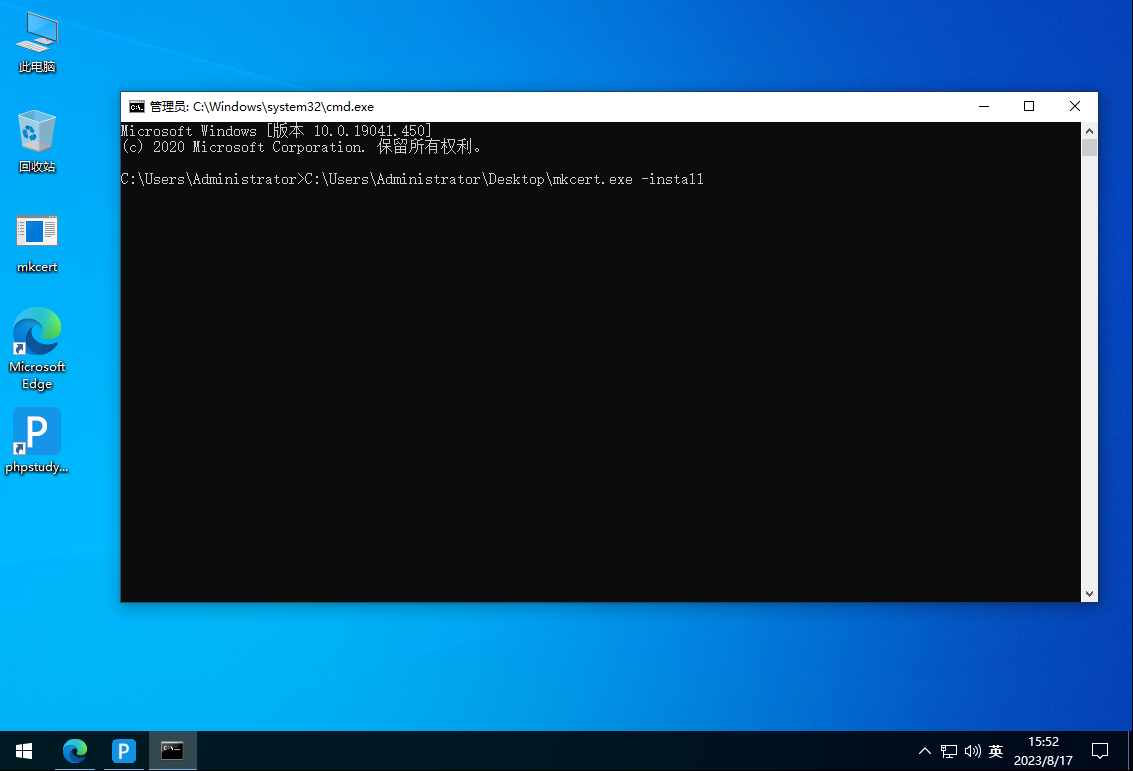Screen dimensions: 1133x771
Task: Show hidden system tray icons
Action: pyautogui.click(x=924, y=751)
